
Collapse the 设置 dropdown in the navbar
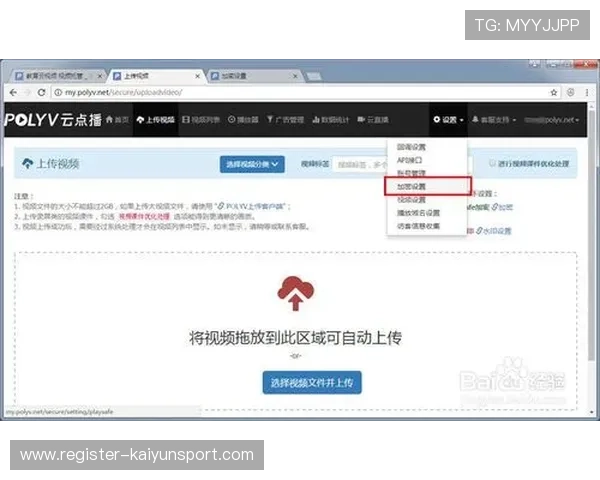click(448, 120)
